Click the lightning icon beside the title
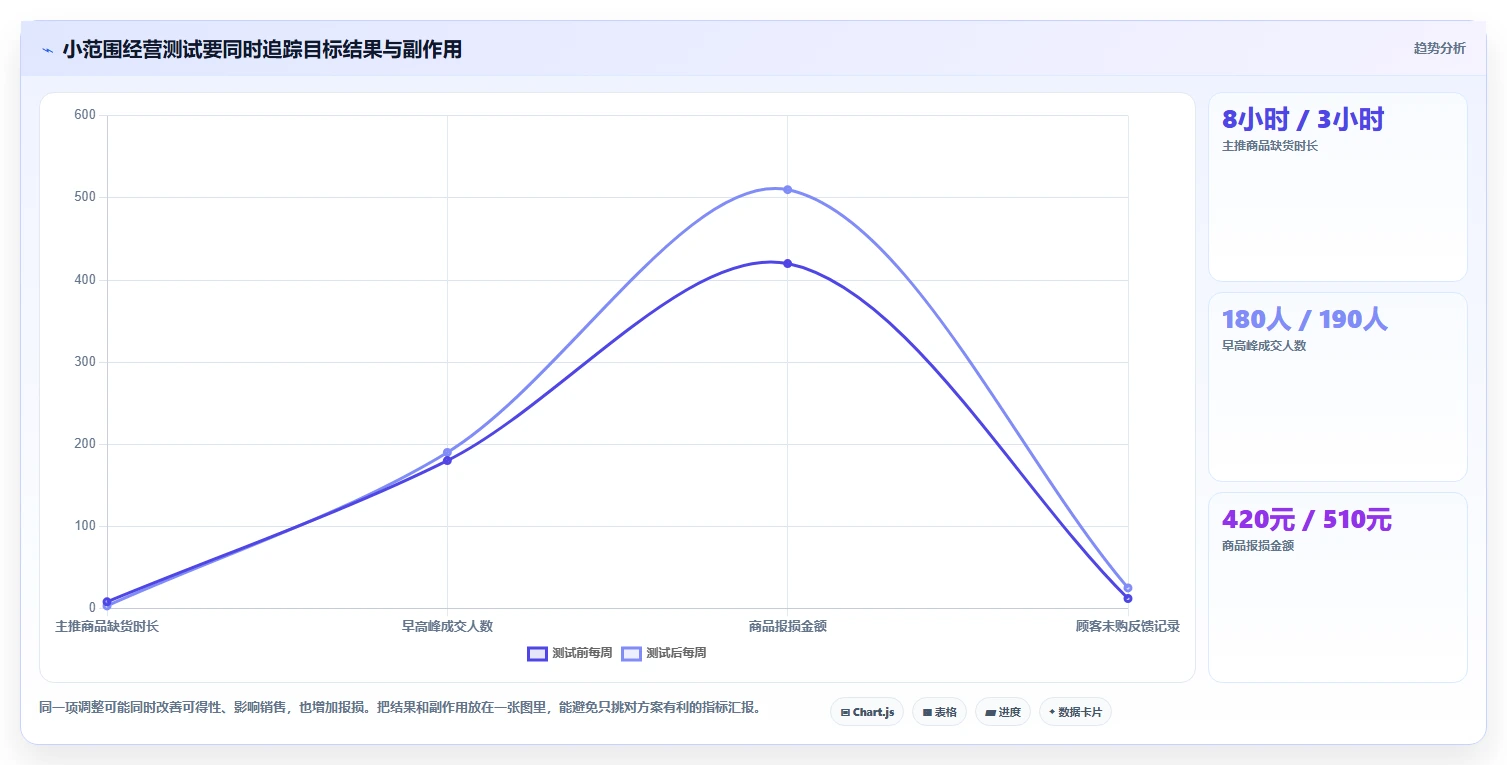The image size is (1507, 765). click(47, 50)
